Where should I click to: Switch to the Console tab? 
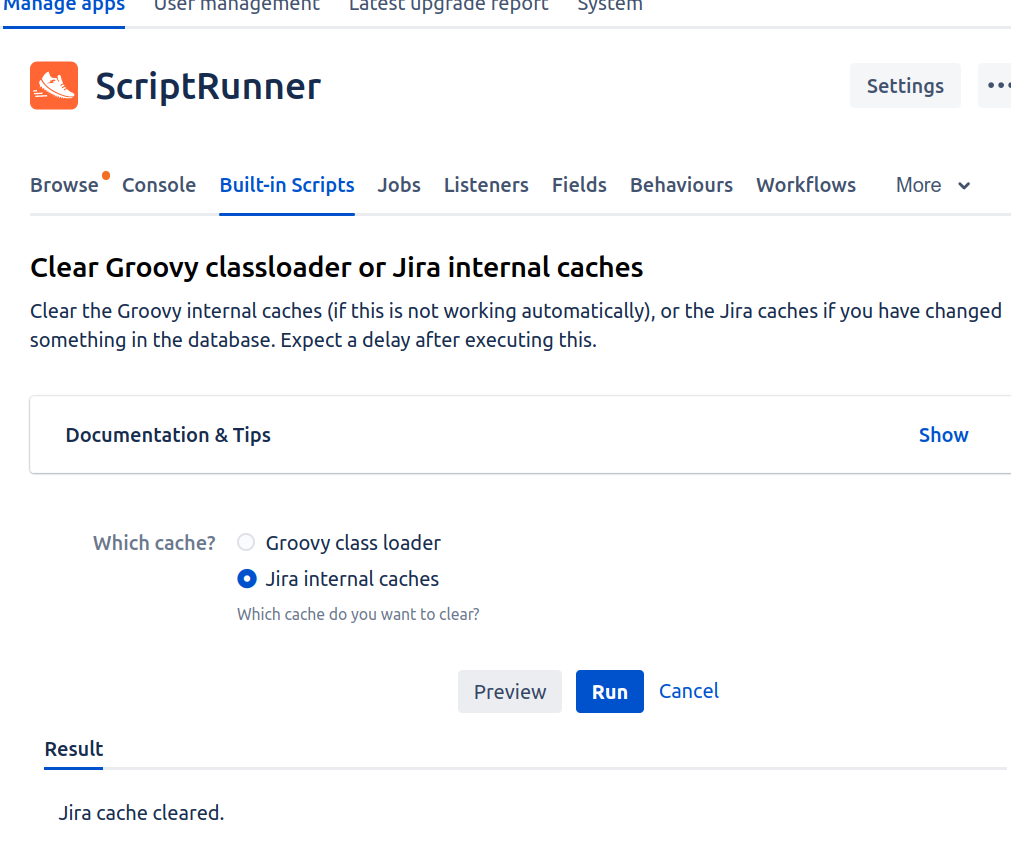(159, 185)
